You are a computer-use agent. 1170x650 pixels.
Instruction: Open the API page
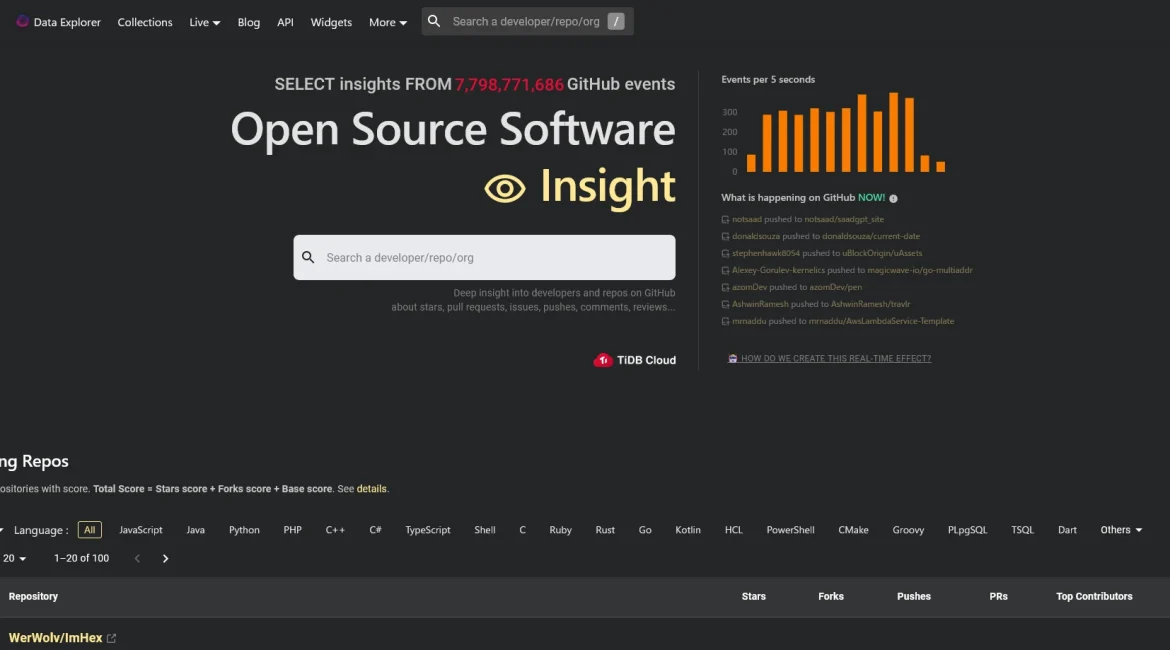tap(285, 22)
